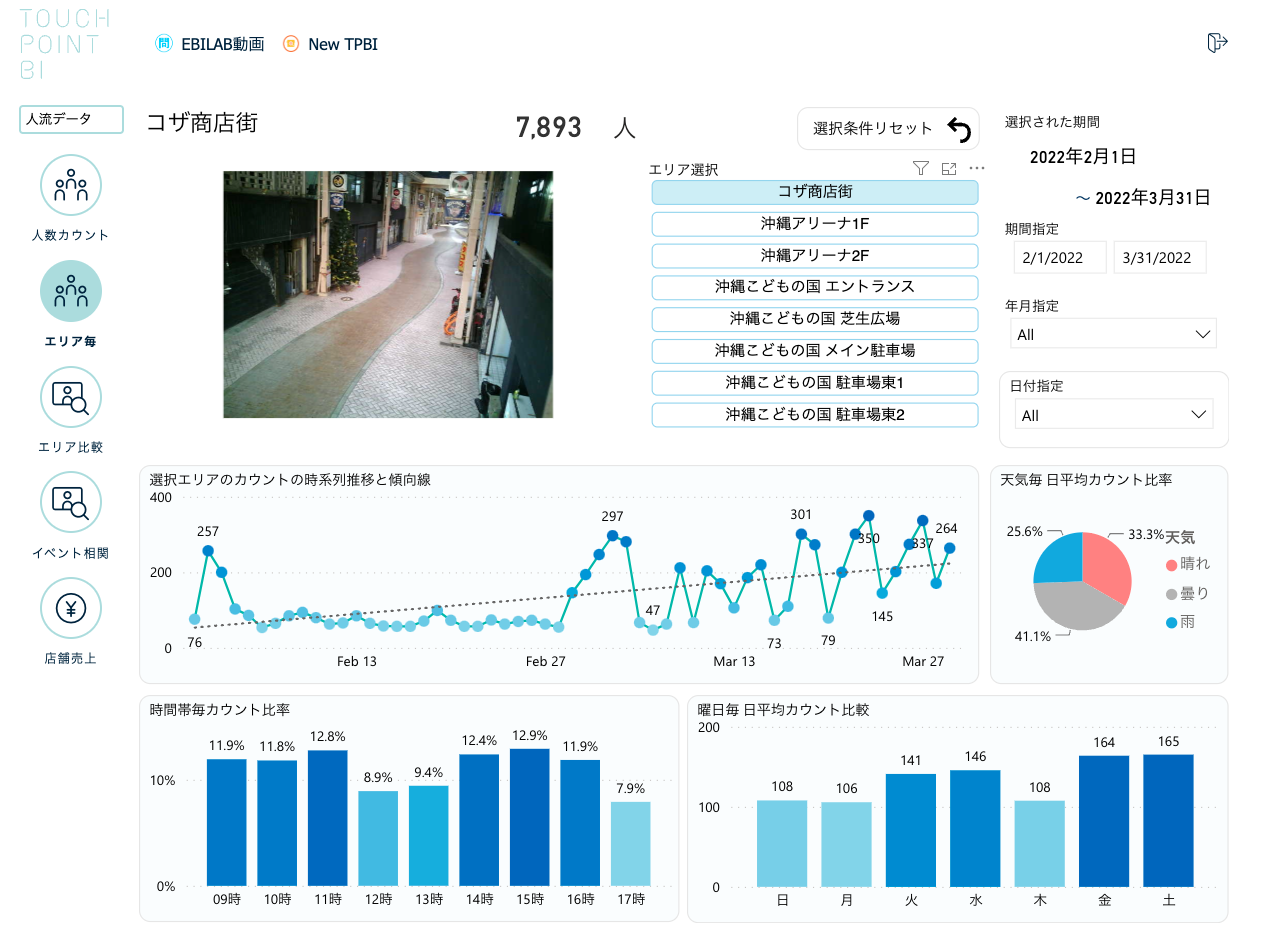This screenshot has height=945, width=1265.
Task: Click the focus mode expand icon
Action: coord(950,169)
